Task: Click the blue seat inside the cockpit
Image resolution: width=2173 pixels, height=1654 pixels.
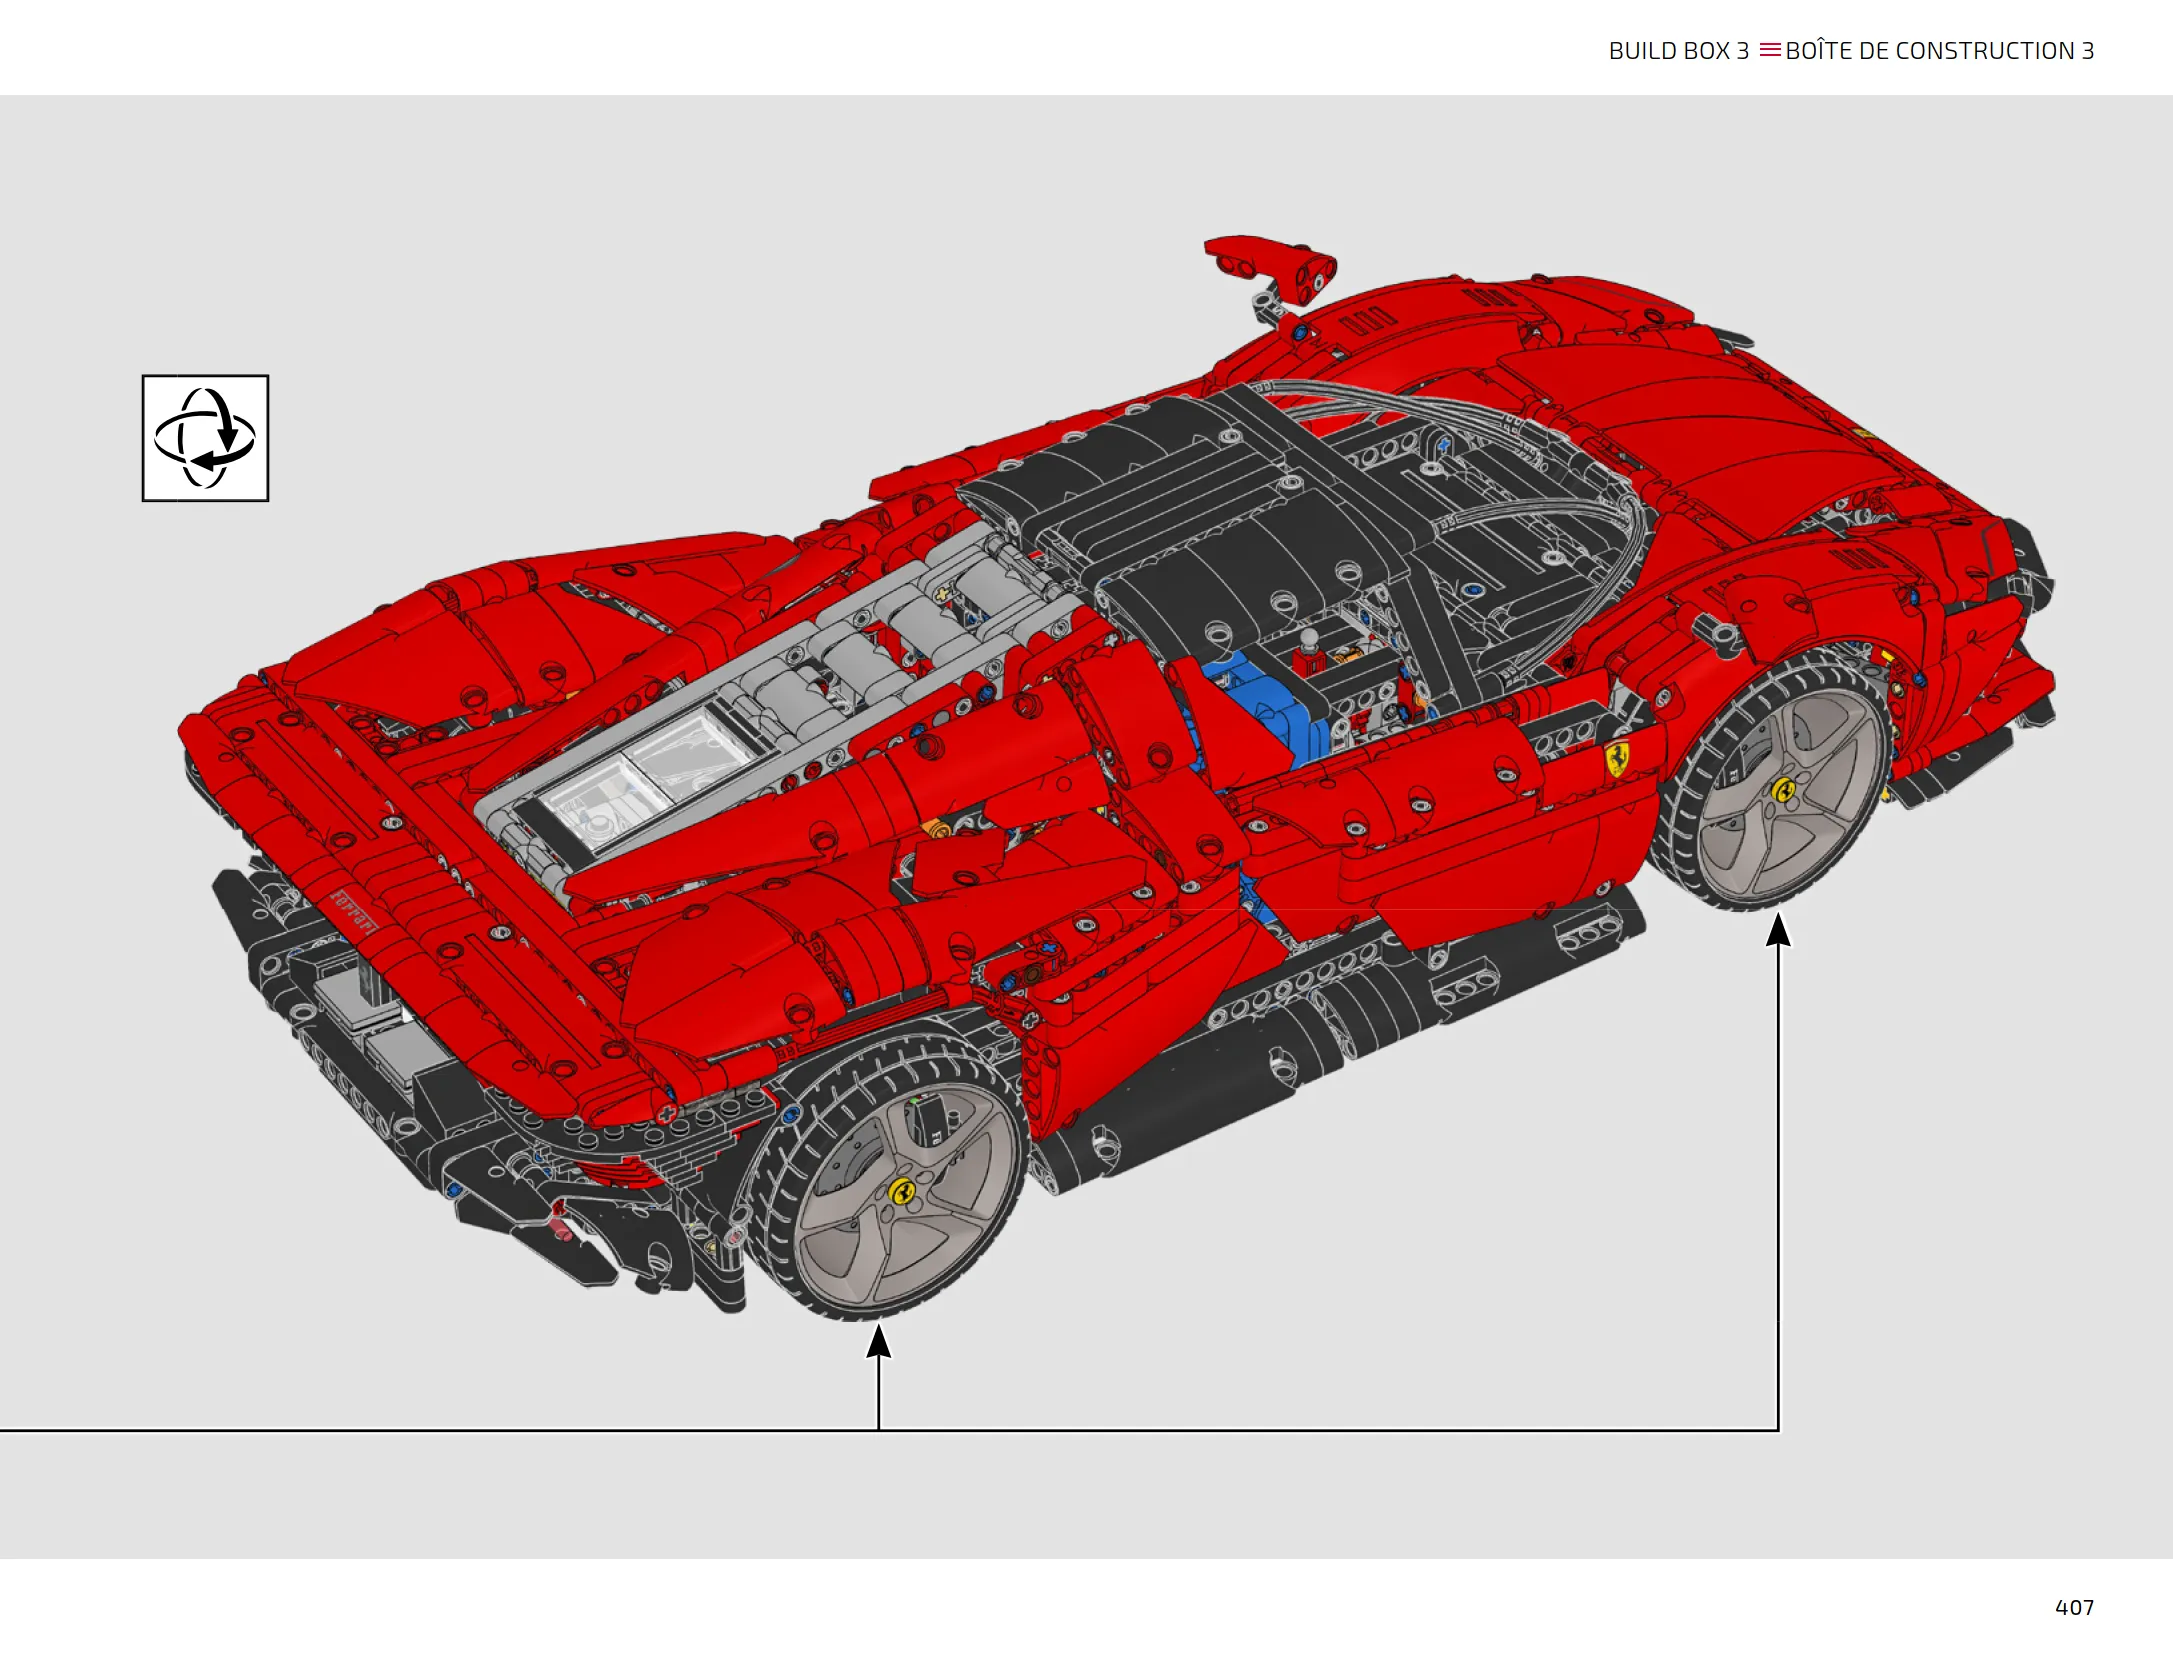Action: 1263,708
